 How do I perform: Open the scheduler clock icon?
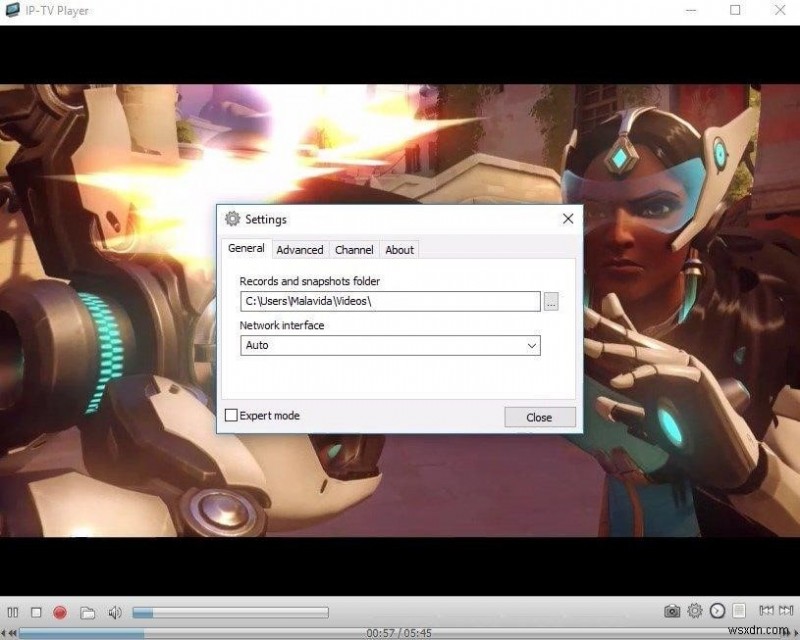point(717,611)
